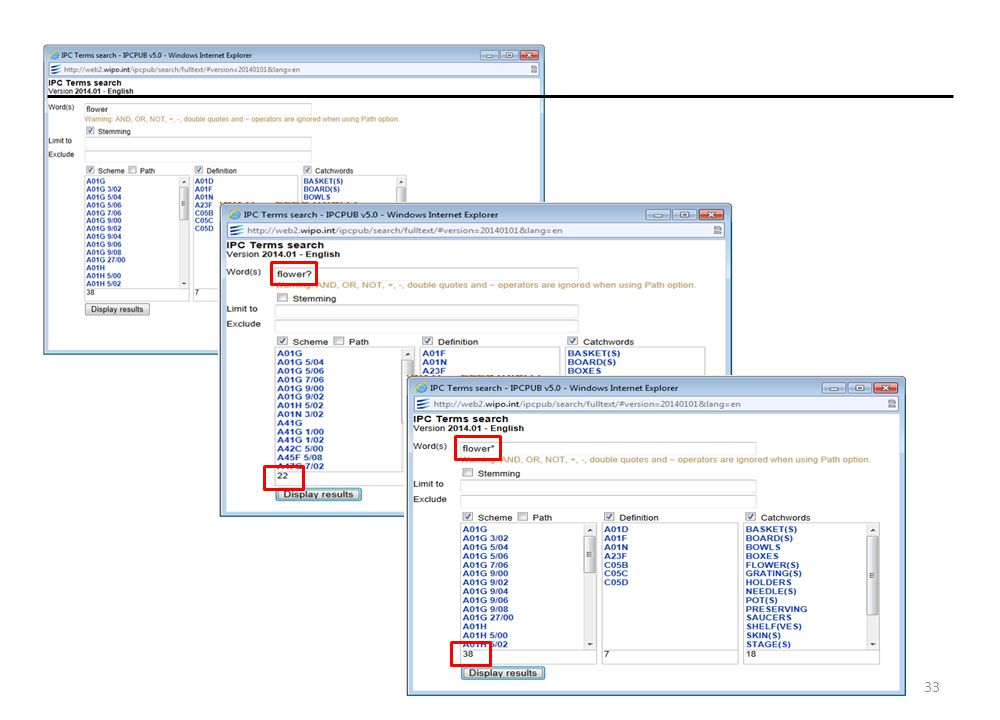1000x720 pixels.
Task: Click the Limit to field in the flower* window
Action: click(607, 485)
